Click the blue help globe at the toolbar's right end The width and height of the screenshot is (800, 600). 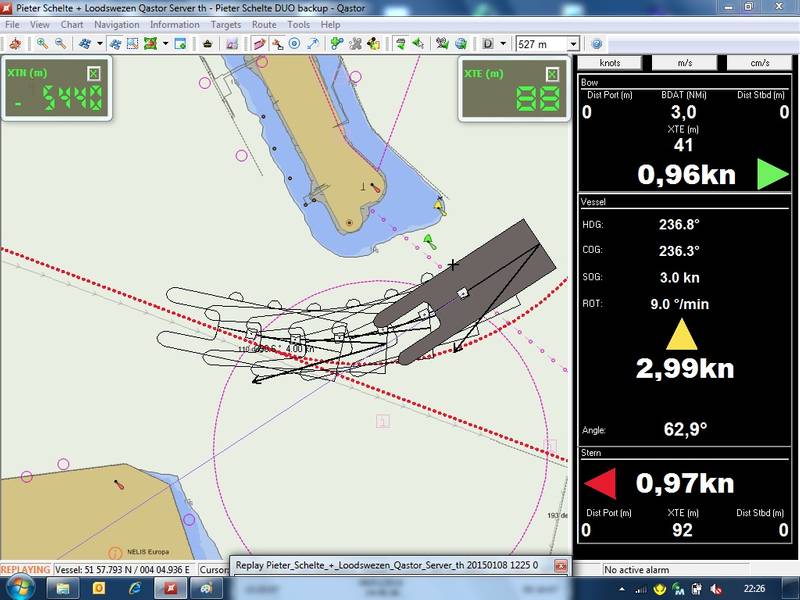tap(596, 44)
